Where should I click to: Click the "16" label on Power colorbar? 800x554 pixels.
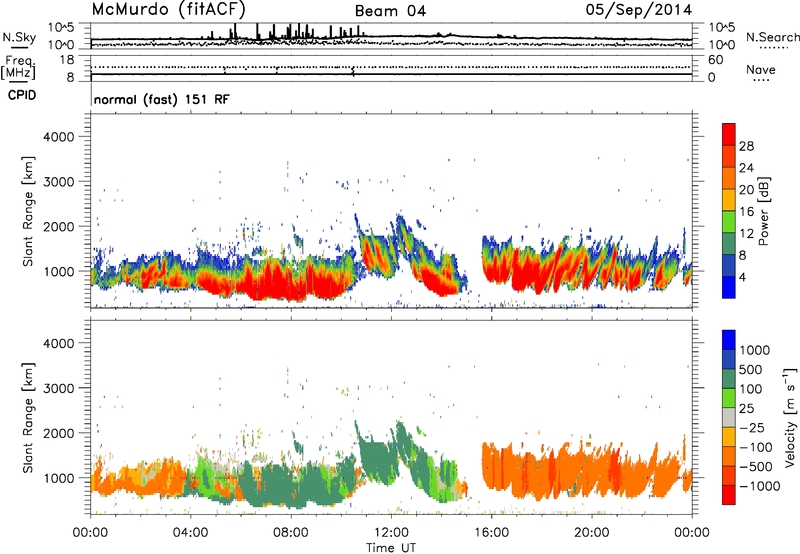point(746,212)
